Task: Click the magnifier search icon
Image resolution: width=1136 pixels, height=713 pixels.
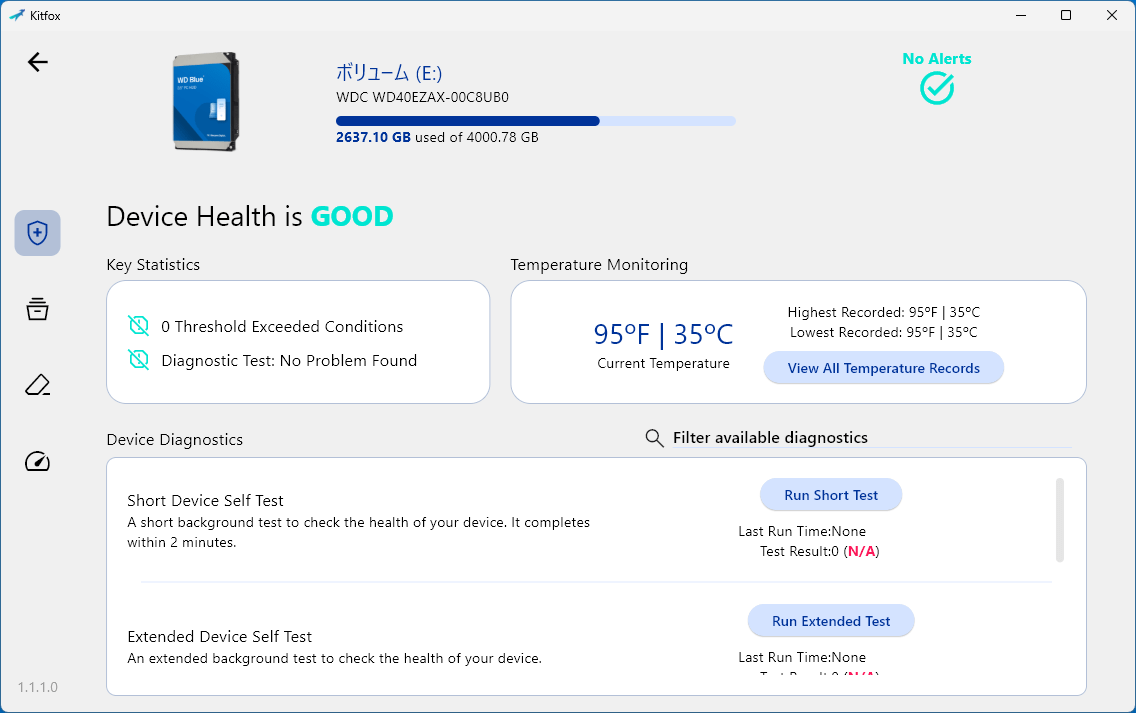Action: (x=654, y=438)
